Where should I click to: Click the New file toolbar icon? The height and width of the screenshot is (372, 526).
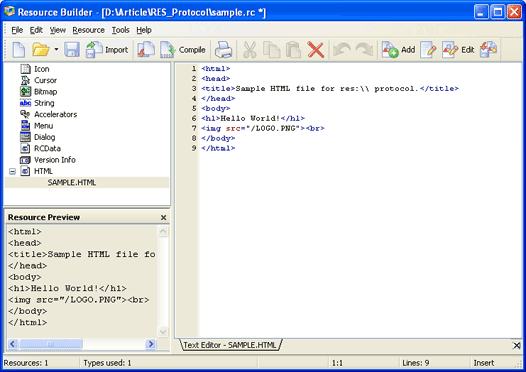(19, 50)
